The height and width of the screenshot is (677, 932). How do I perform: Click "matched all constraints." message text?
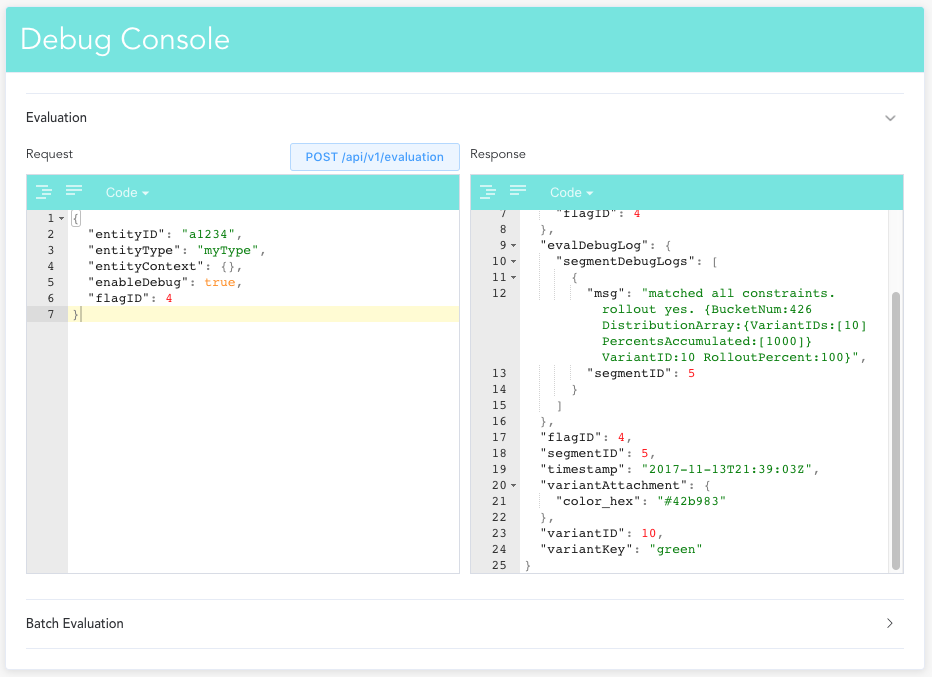coord(738,294)
